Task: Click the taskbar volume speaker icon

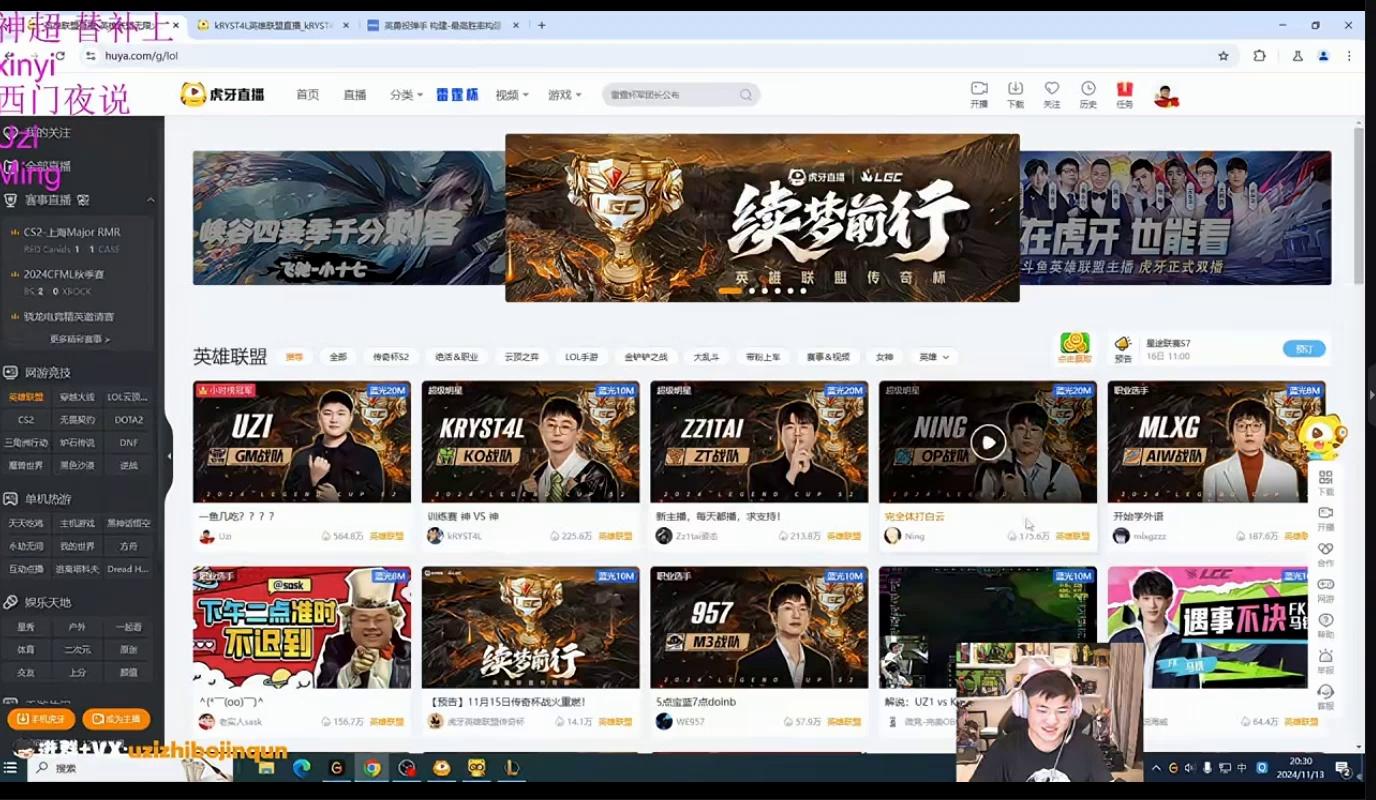Action: 1191,768
